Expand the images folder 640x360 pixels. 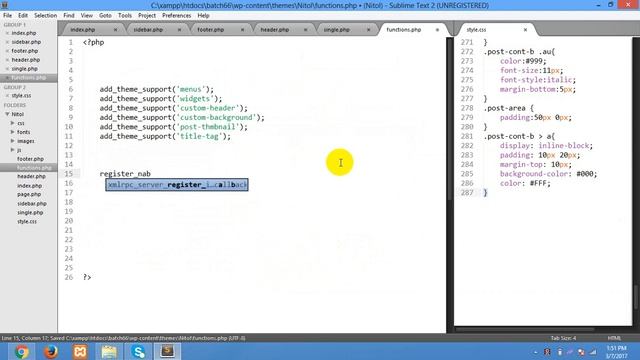(13, 141)
